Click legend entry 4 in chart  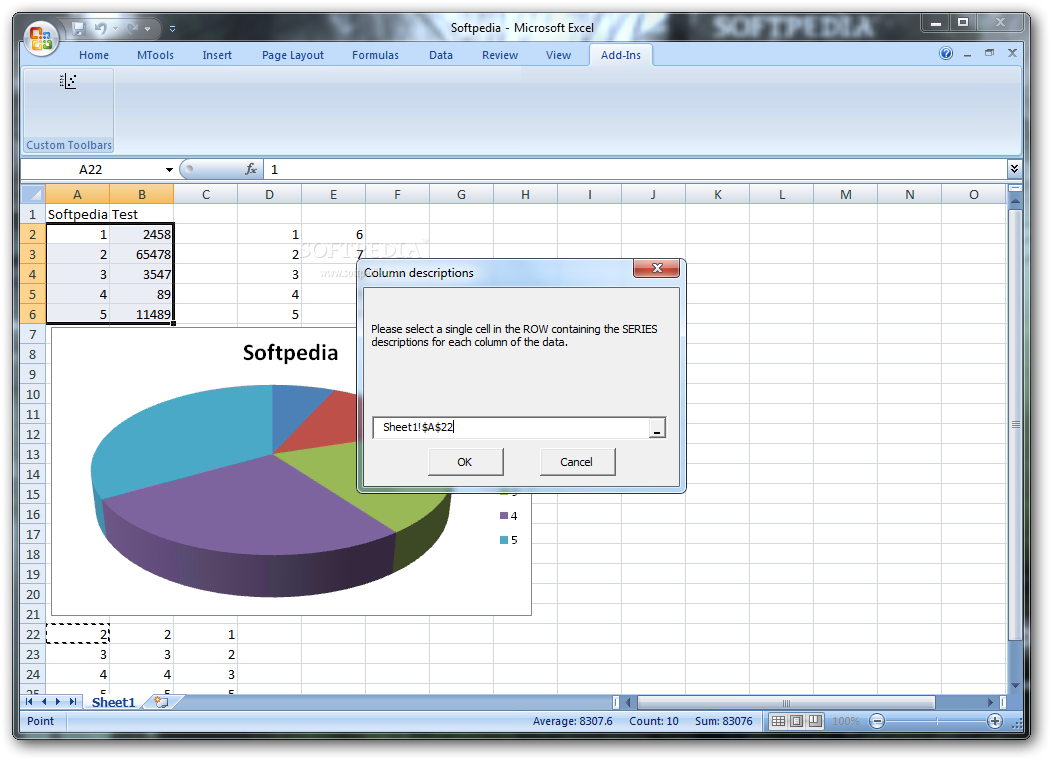pos(509,516)
